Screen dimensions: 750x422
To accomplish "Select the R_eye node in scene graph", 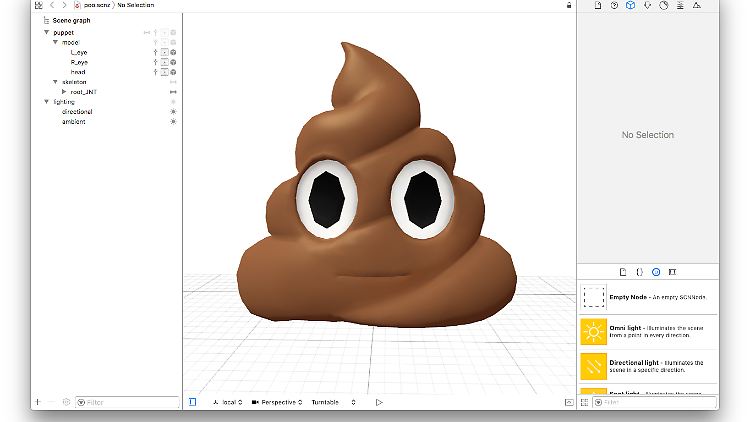I will click(79, 62).
